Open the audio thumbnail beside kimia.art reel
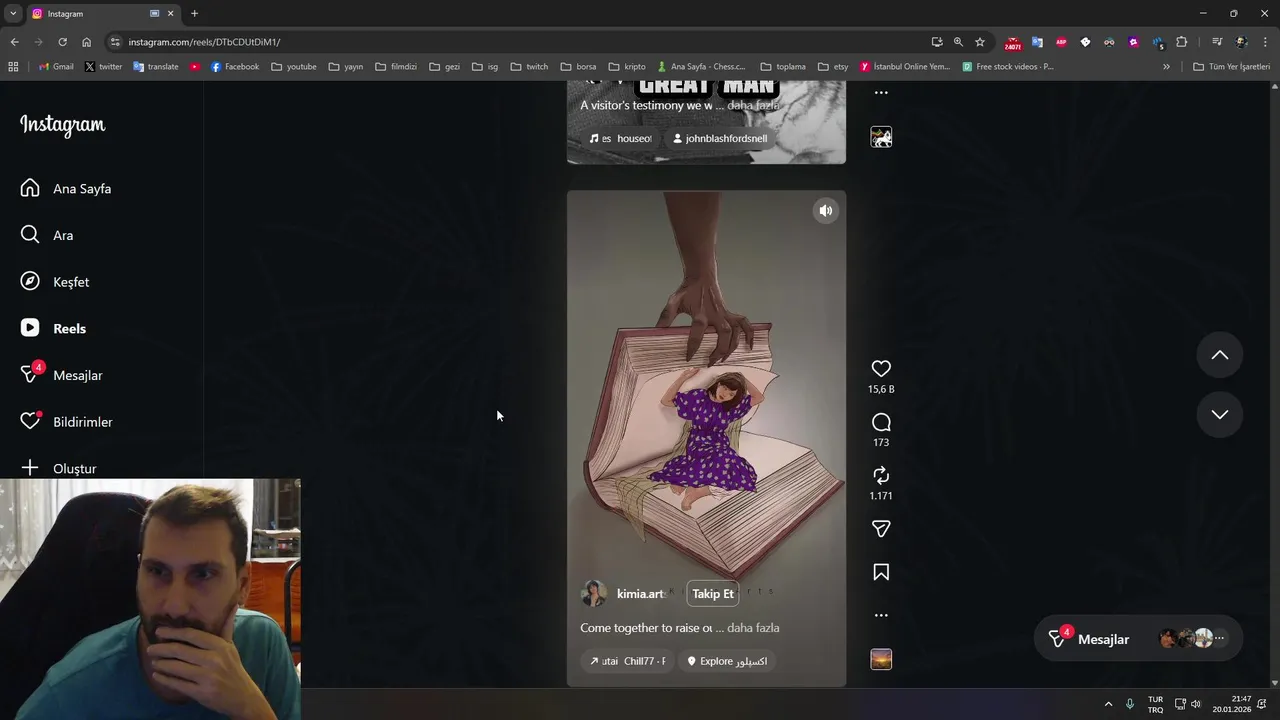1280x720 pixels. (x=881, y=659)
